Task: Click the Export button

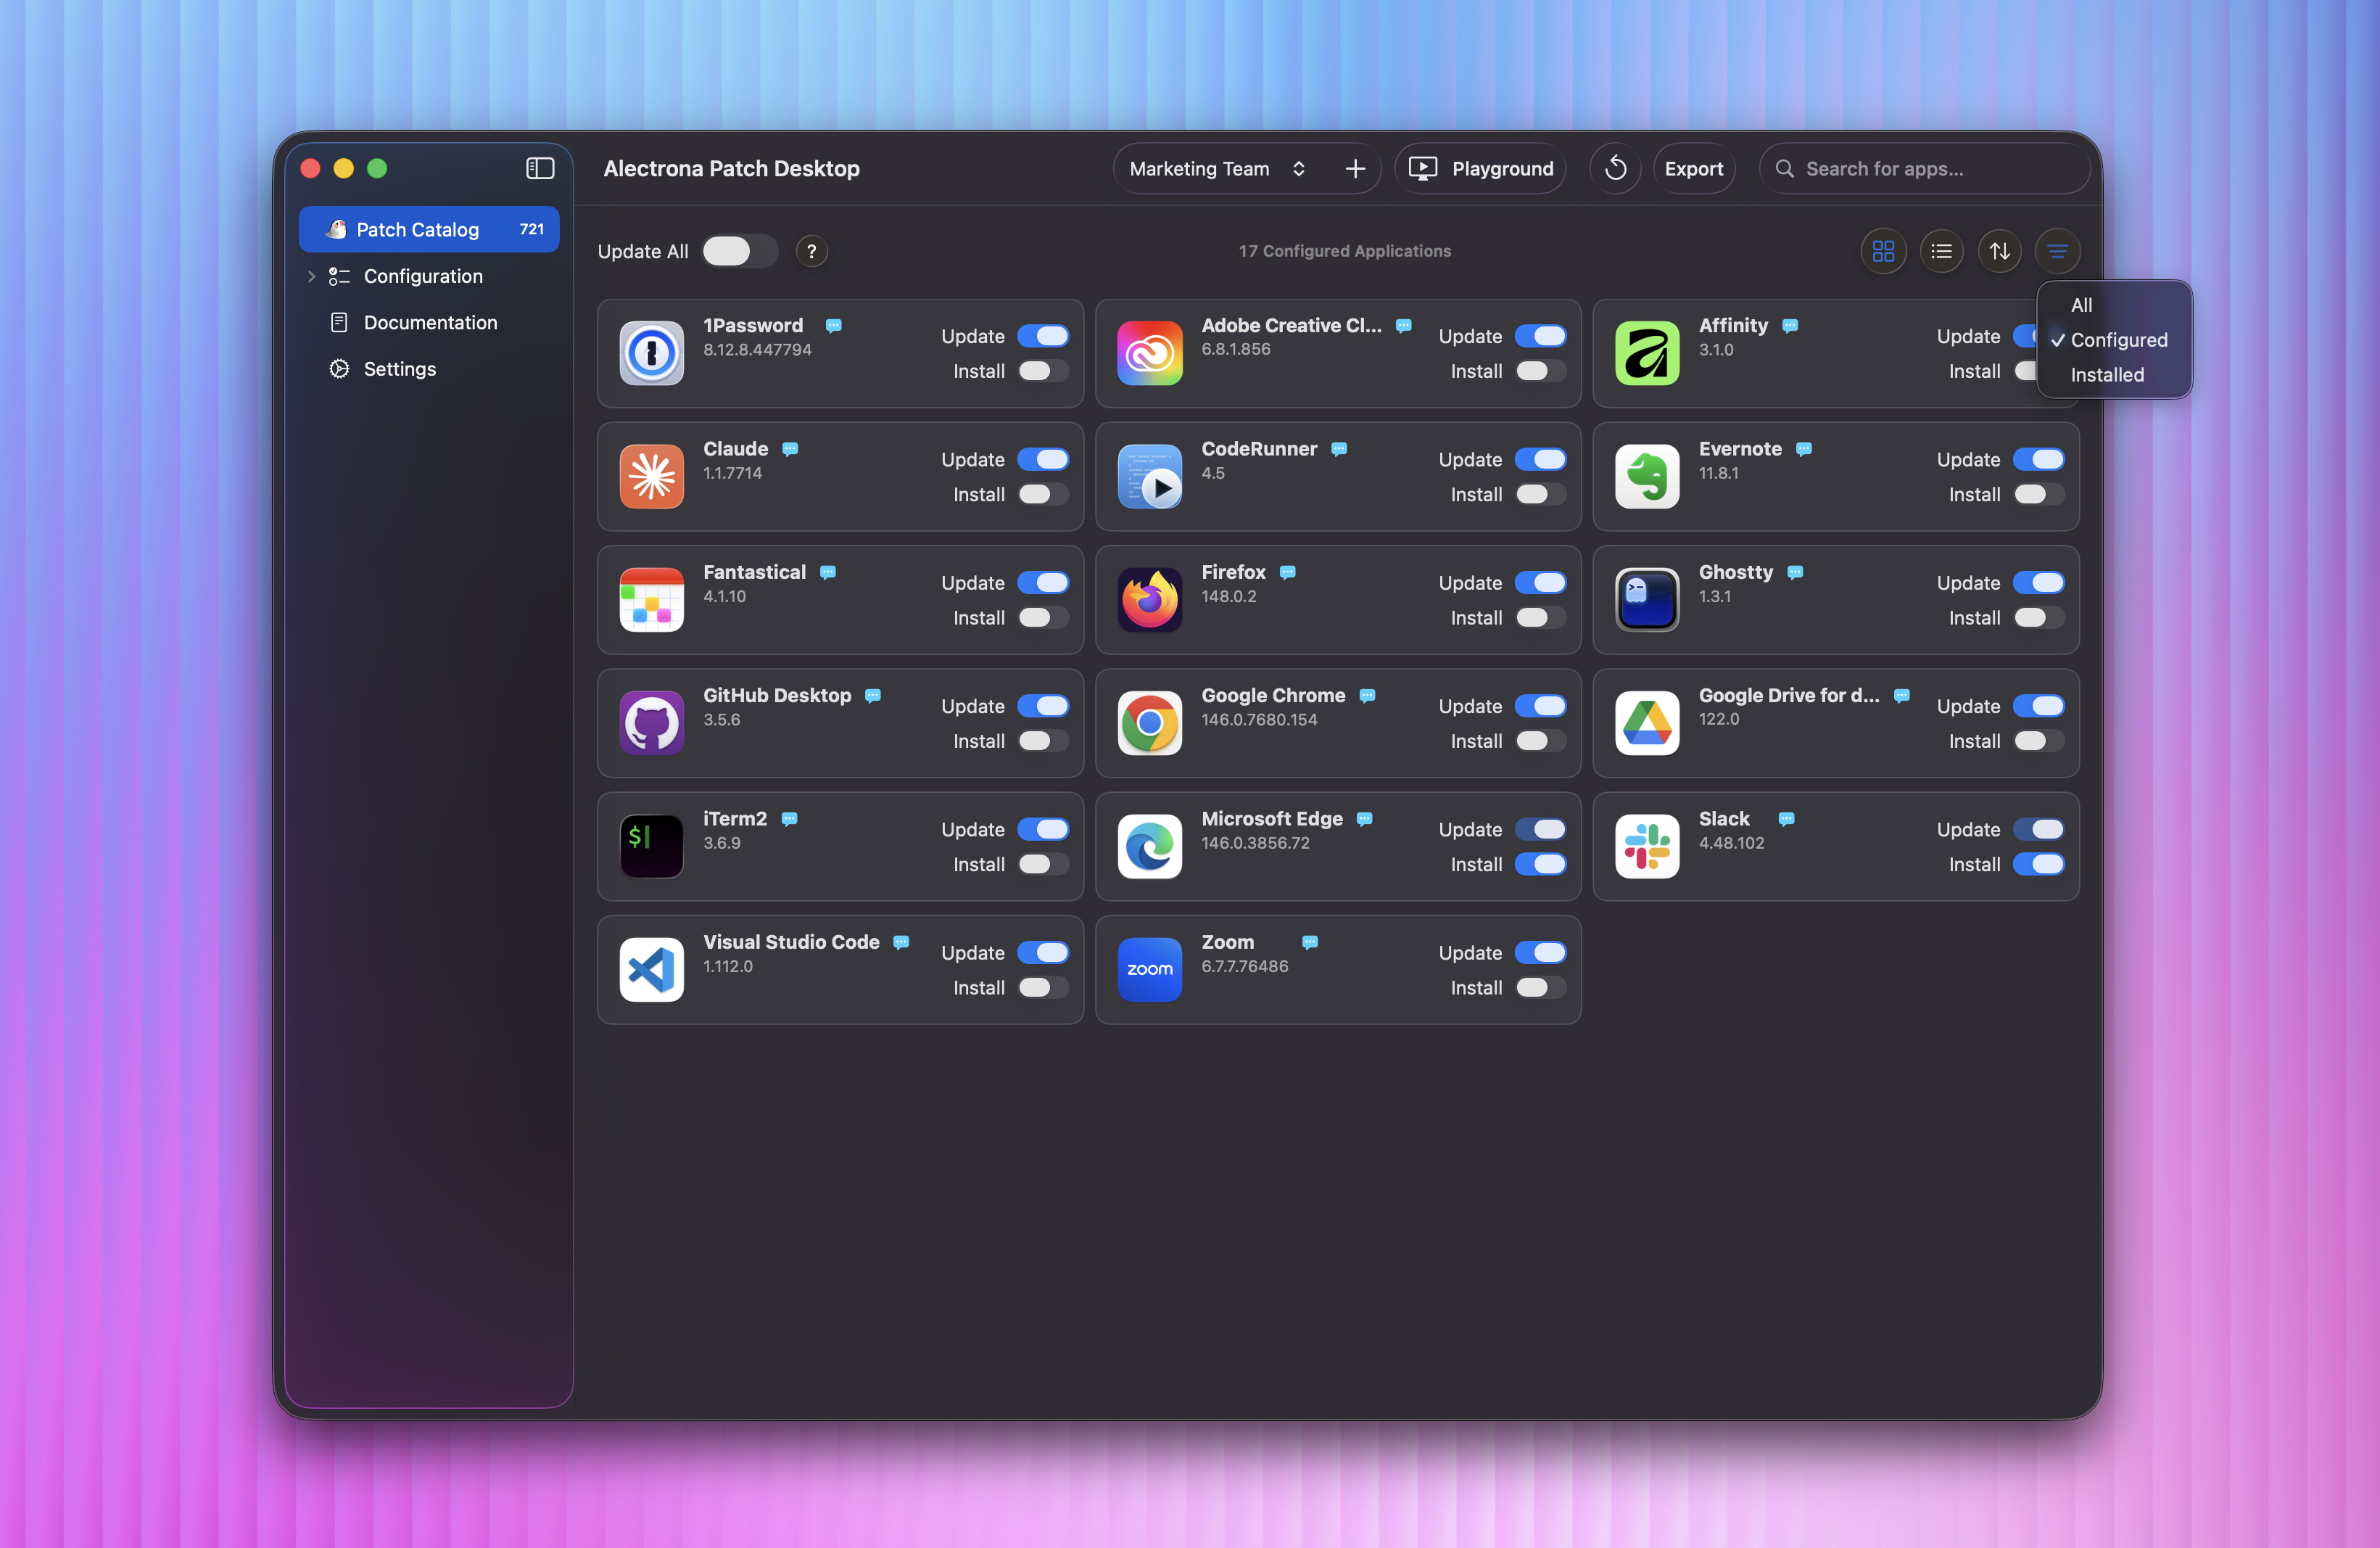Action: pos(1693,169)
